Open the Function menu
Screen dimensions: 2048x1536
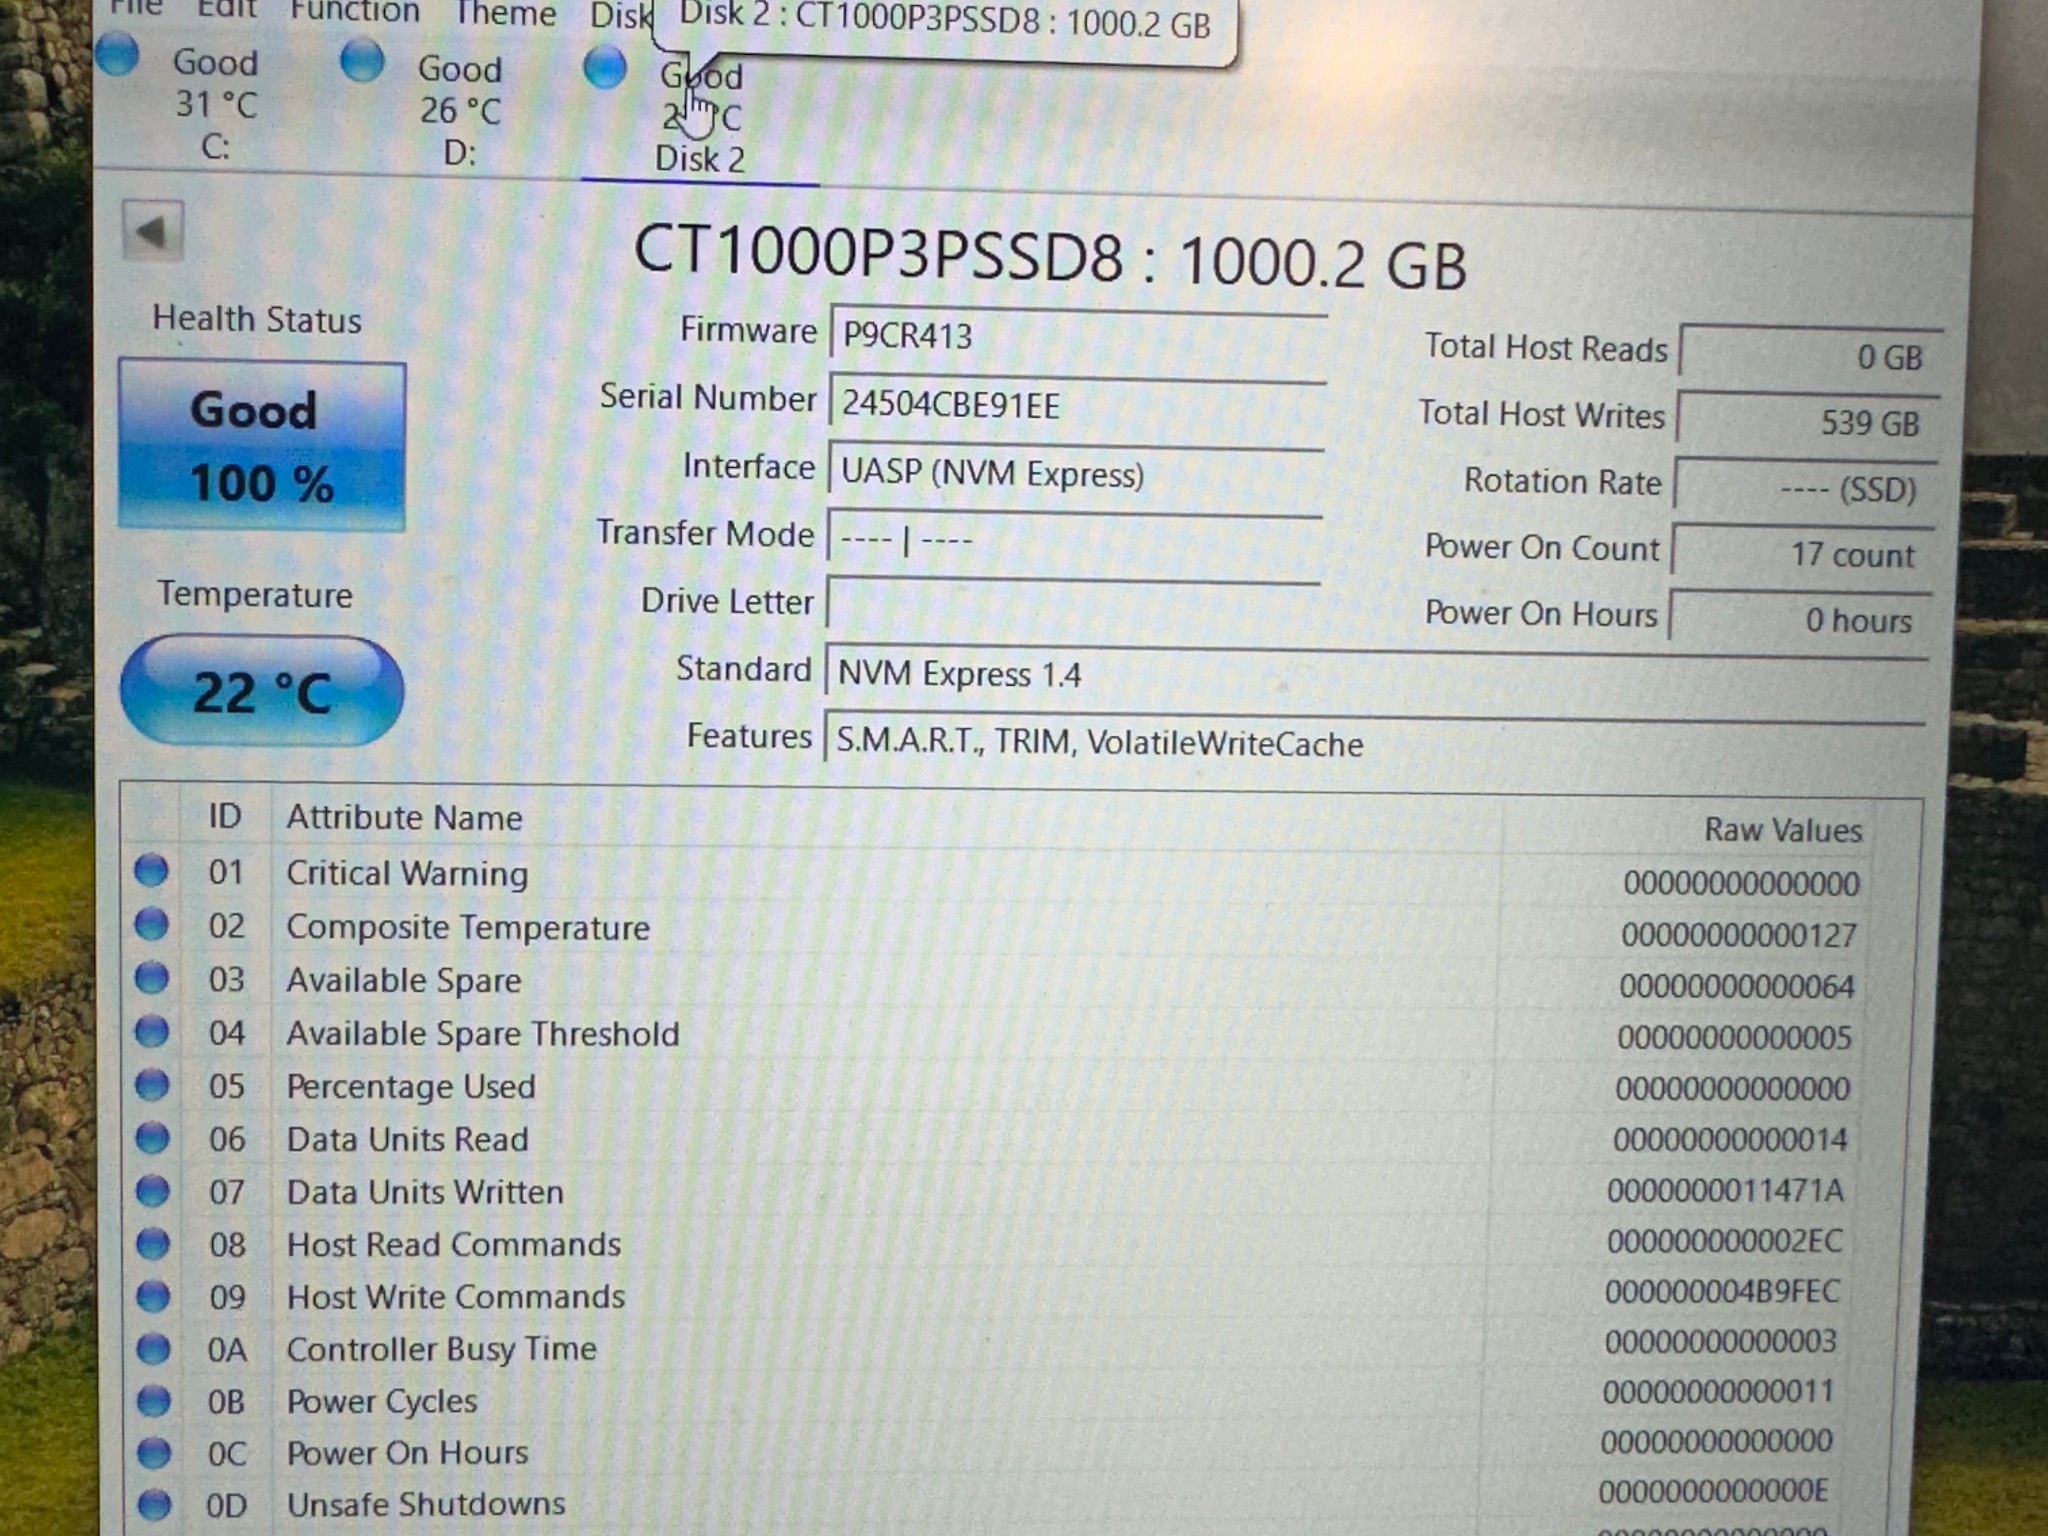[x=355, y=12]
